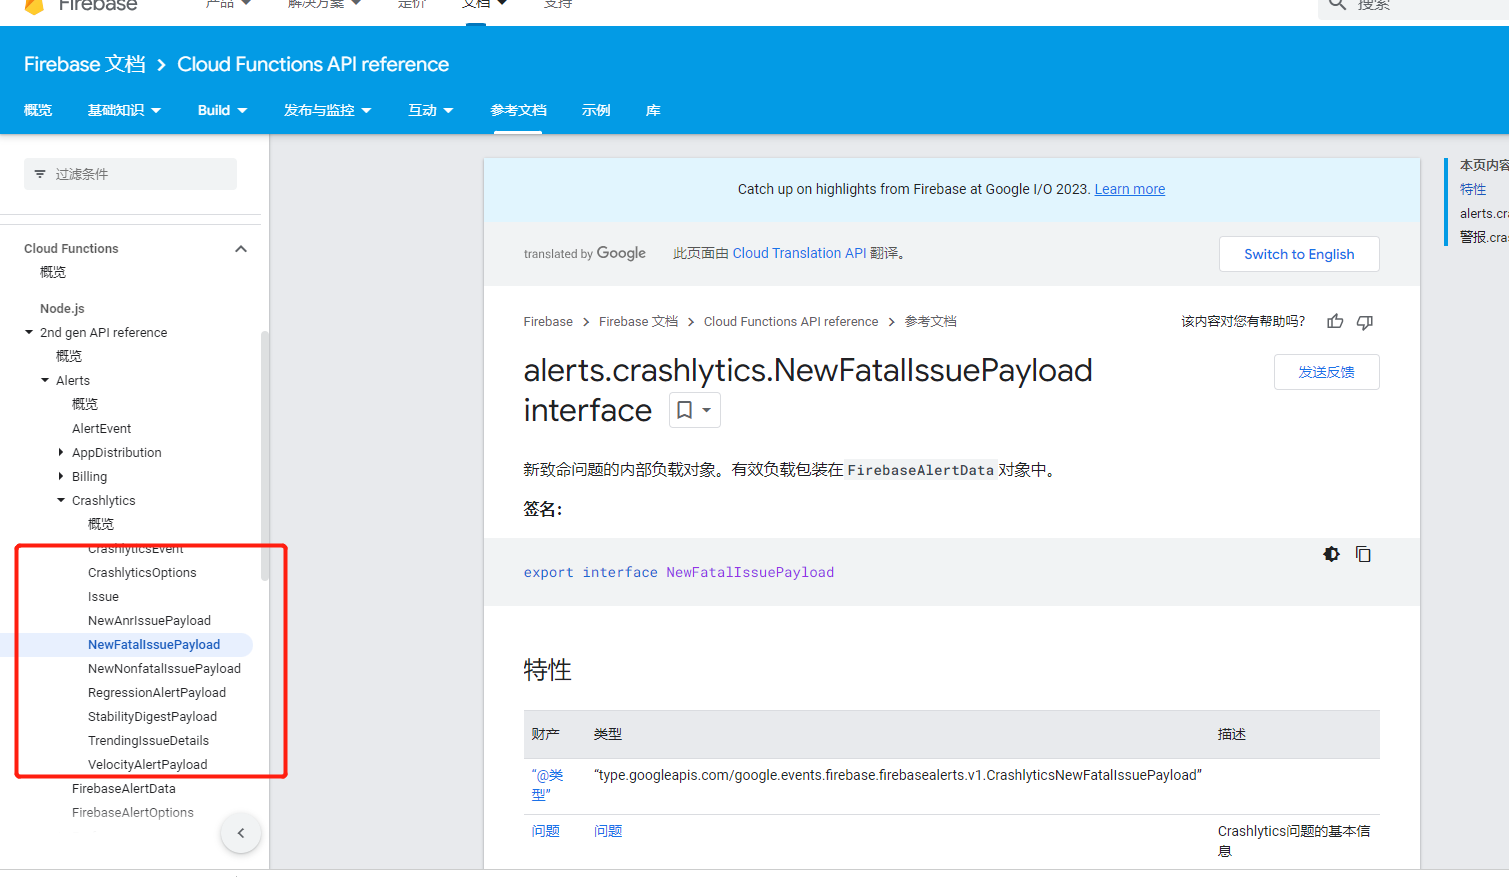Screen dimensions: 1509x877
Task: Collapse the Alerts tree node
Action: (45, 380)
